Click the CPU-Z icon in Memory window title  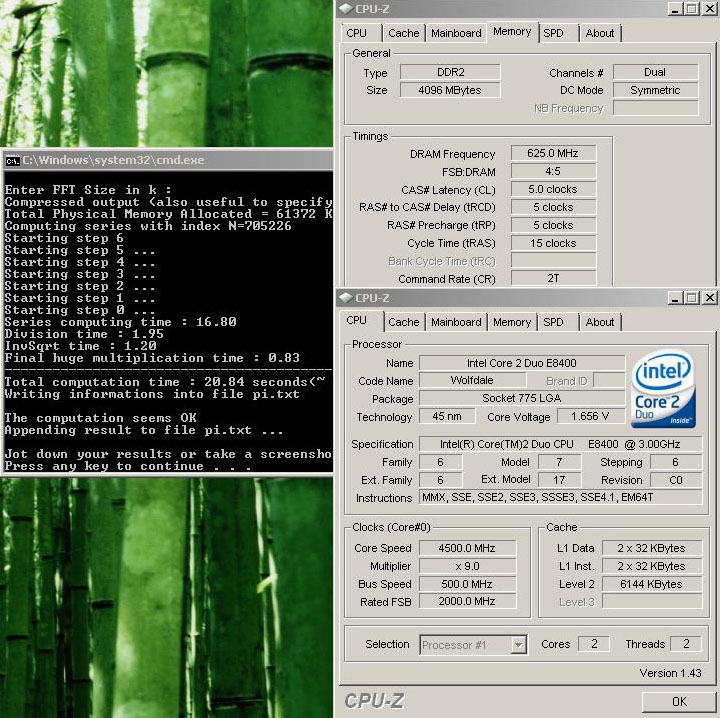pos(347,8)
